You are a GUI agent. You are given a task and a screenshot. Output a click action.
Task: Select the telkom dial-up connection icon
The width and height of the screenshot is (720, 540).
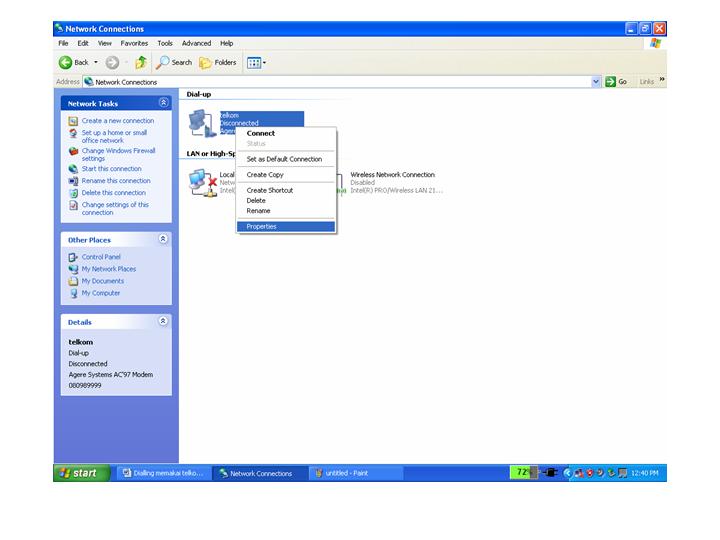point(202,123)
